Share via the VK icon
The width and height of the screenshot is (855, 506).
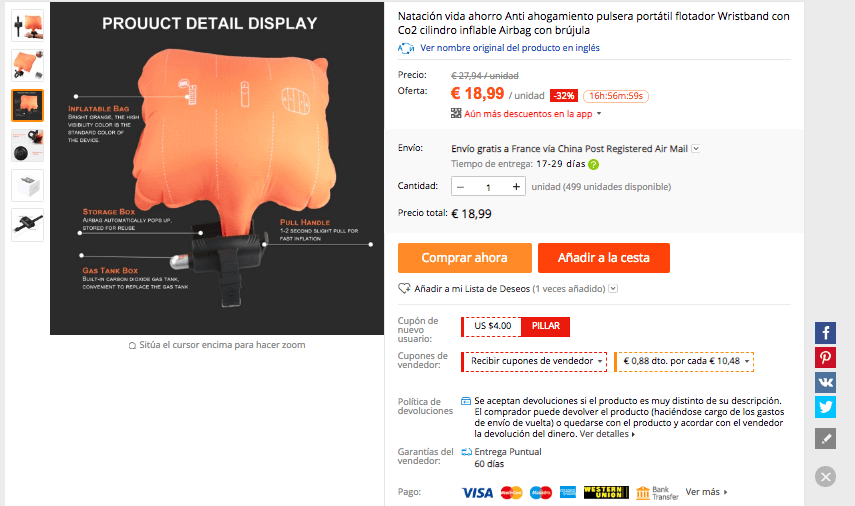pos(825,382)
